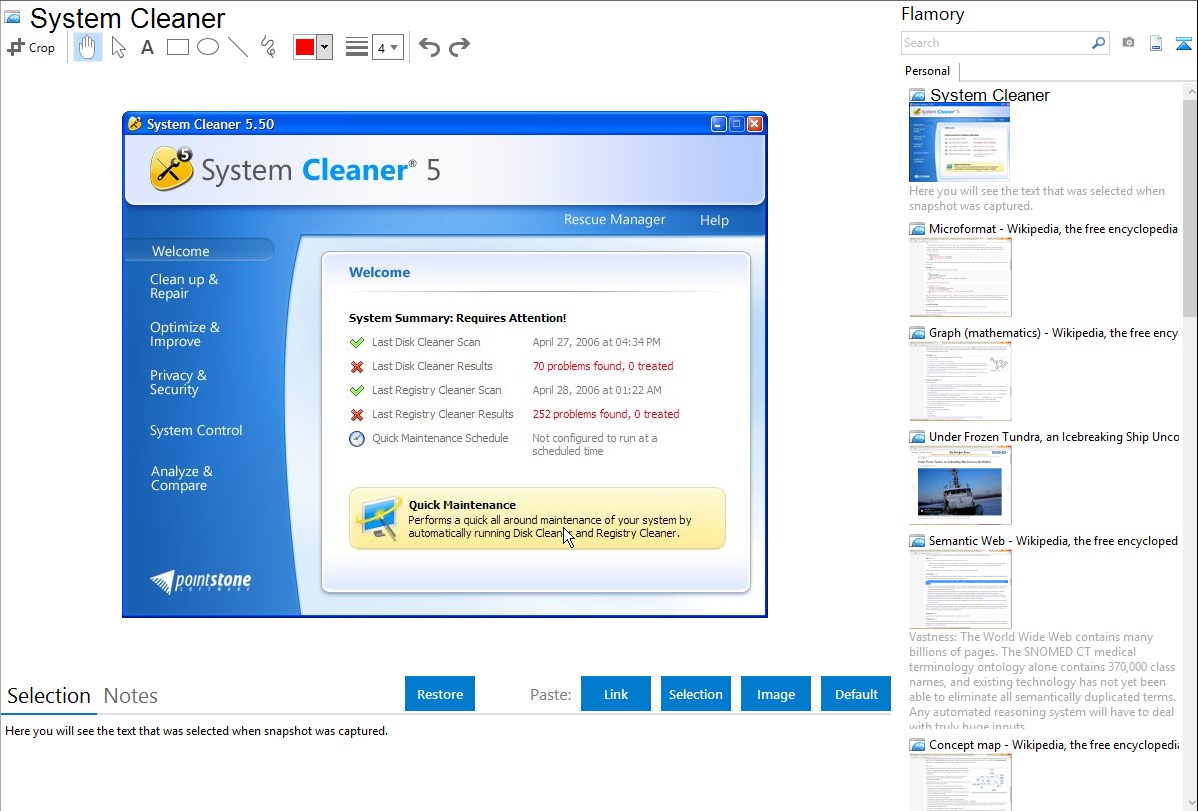Viewport: 1198px width, 811px height.
Task: Click the Paste Default button
Action: [856, 694]
